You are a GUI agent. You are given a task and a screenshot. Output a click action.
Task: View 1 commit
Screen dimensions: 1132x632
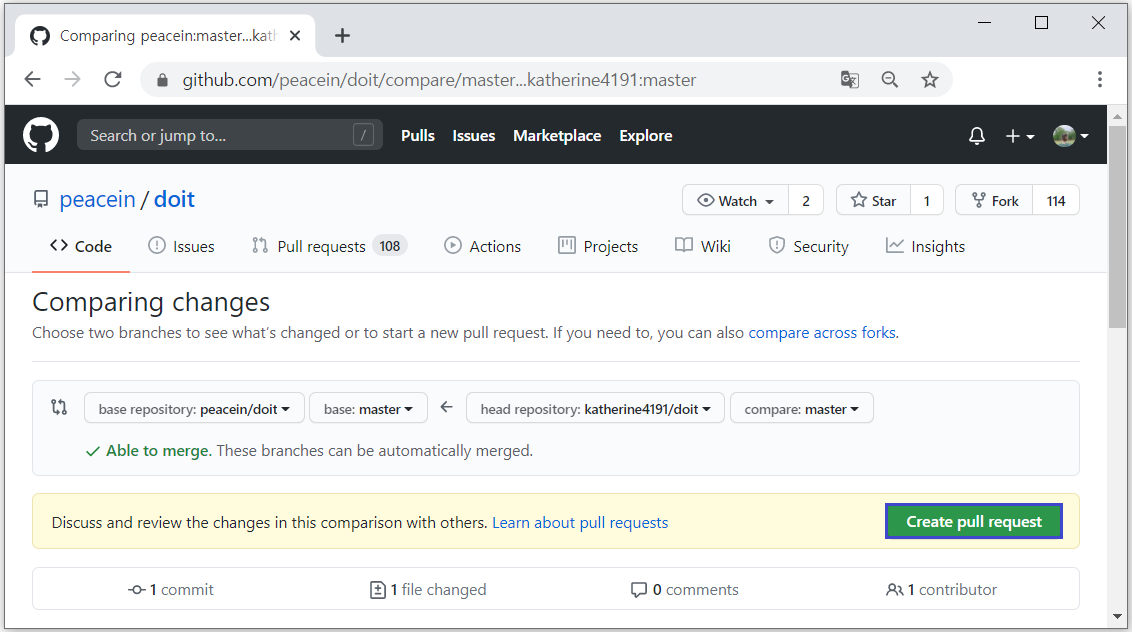point(170,589)
